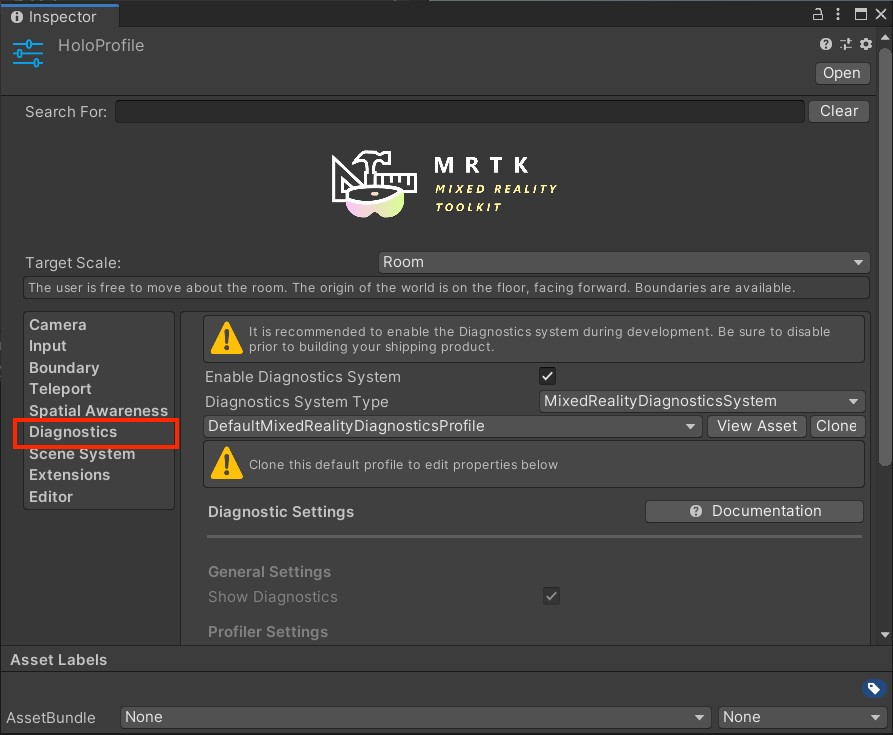Open help reference for HoloProfile
The image size is (893, 735).
[826, 44]
